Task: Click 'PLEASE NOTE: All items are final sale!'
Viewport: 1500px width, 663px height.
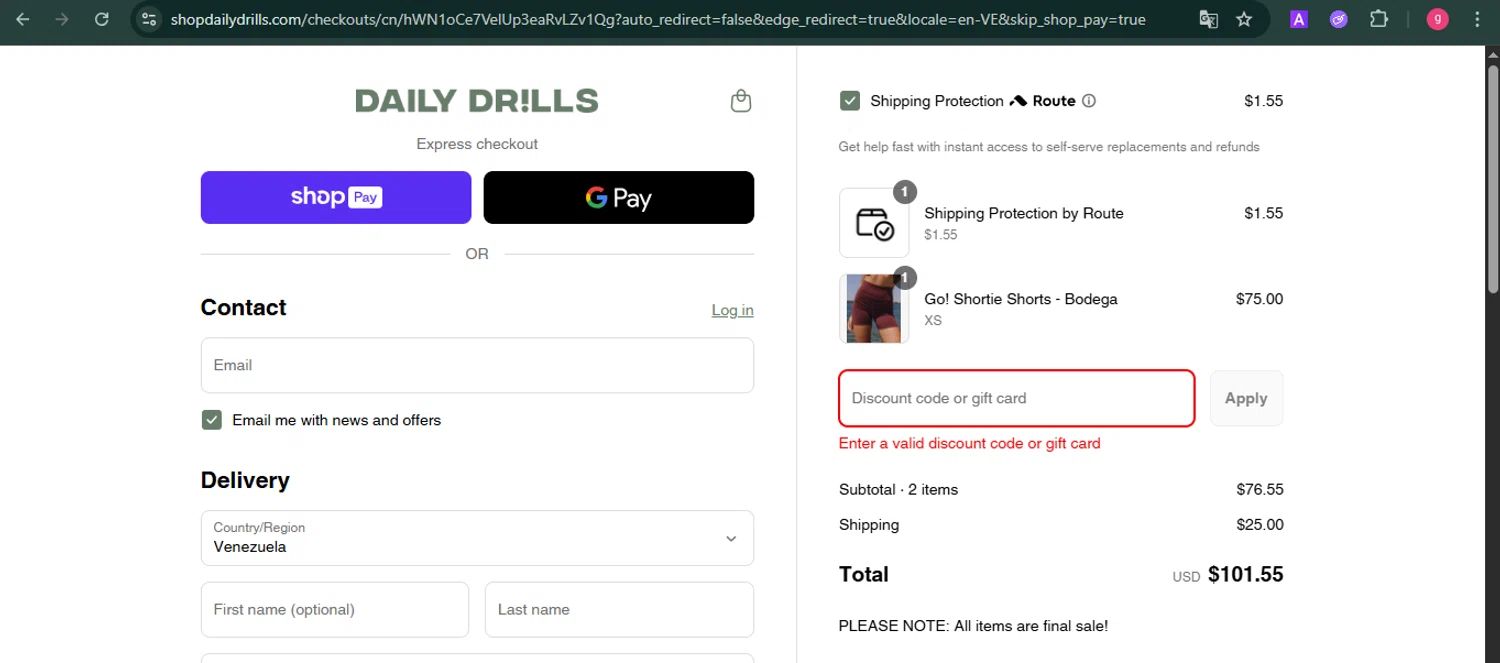Action: 973,626
